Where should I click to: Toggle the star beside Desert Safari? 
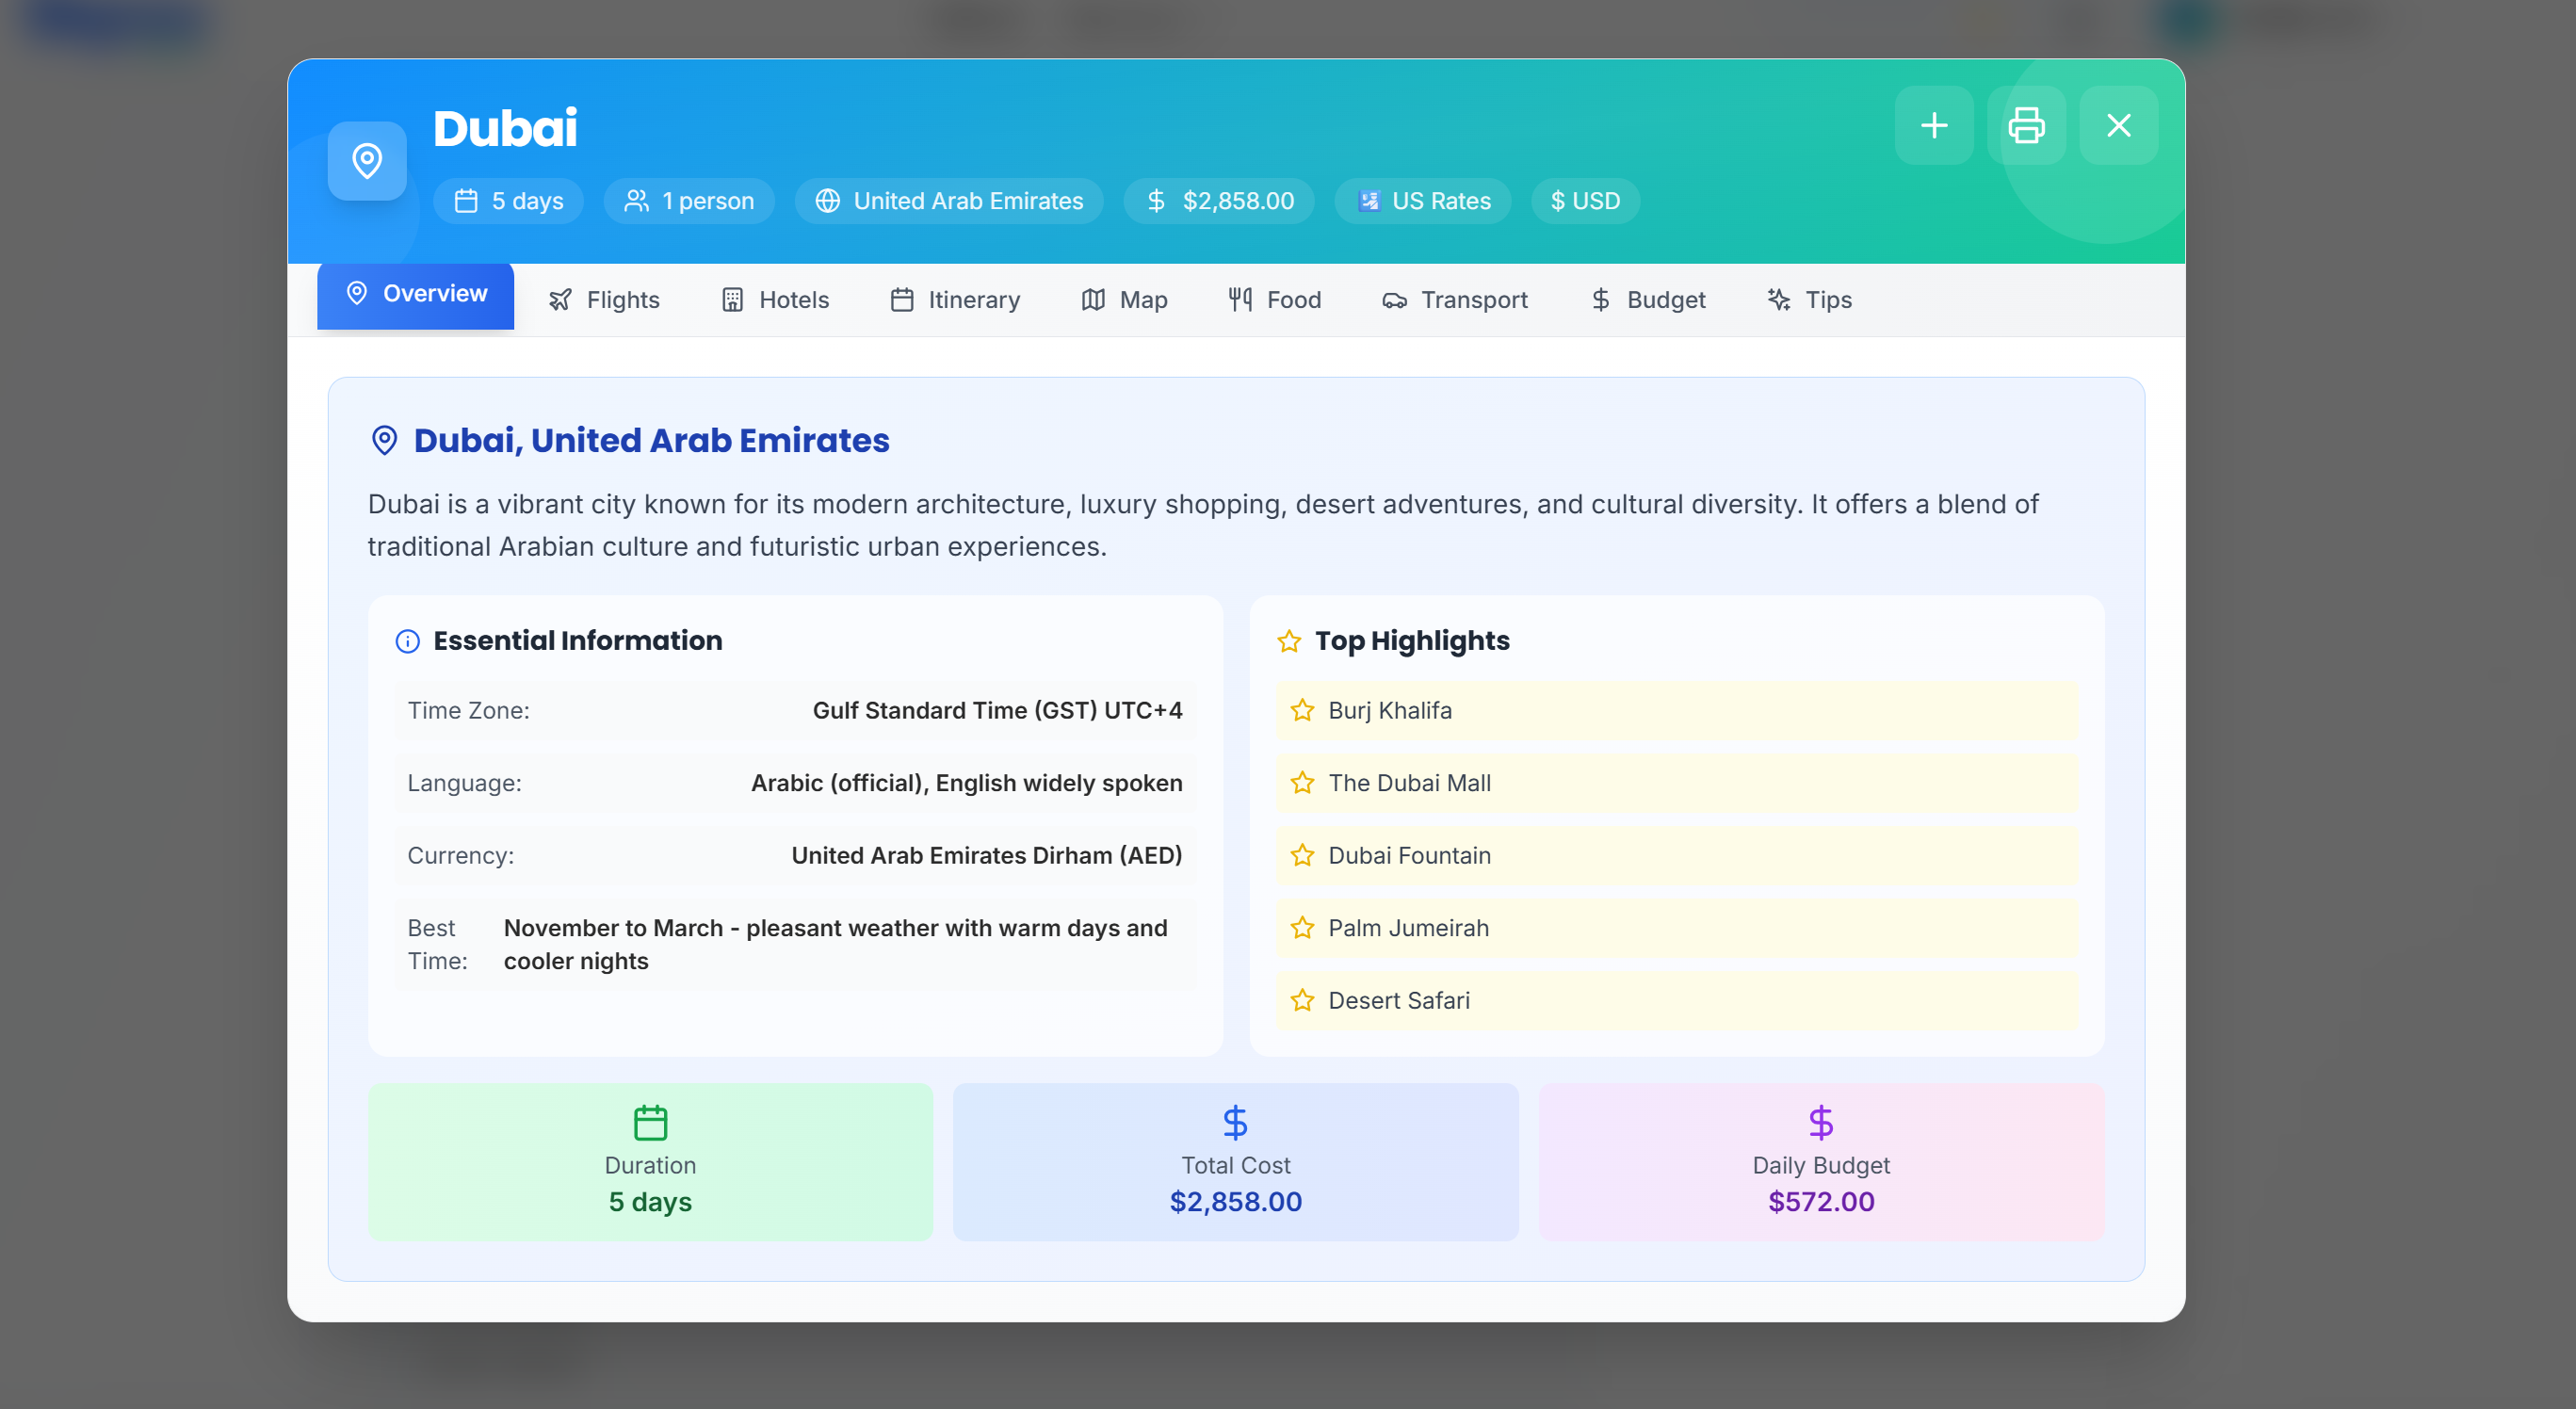(x=1302, y=1000)
